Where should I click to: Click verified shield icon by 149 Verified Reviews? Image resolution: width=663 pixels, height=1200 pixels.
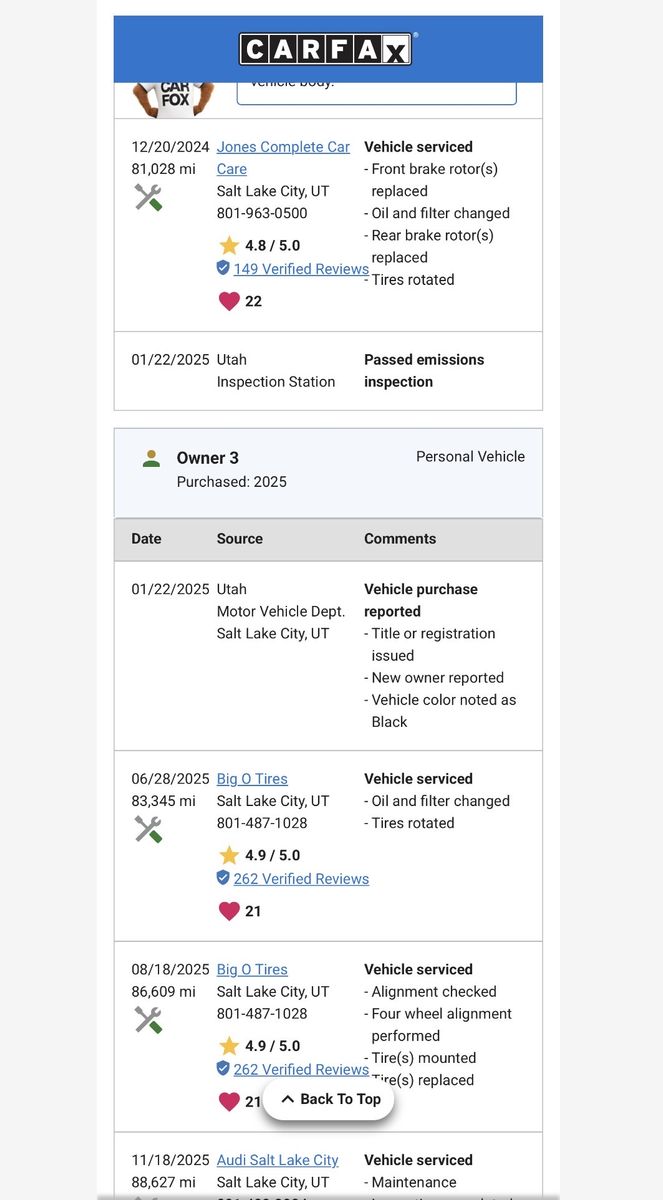(223, 268)
